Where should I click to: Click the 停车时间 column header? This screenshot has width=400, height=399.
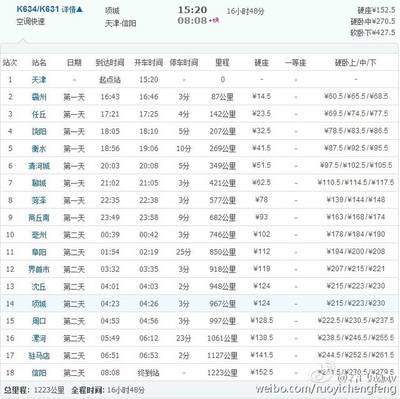pos(184,62)
